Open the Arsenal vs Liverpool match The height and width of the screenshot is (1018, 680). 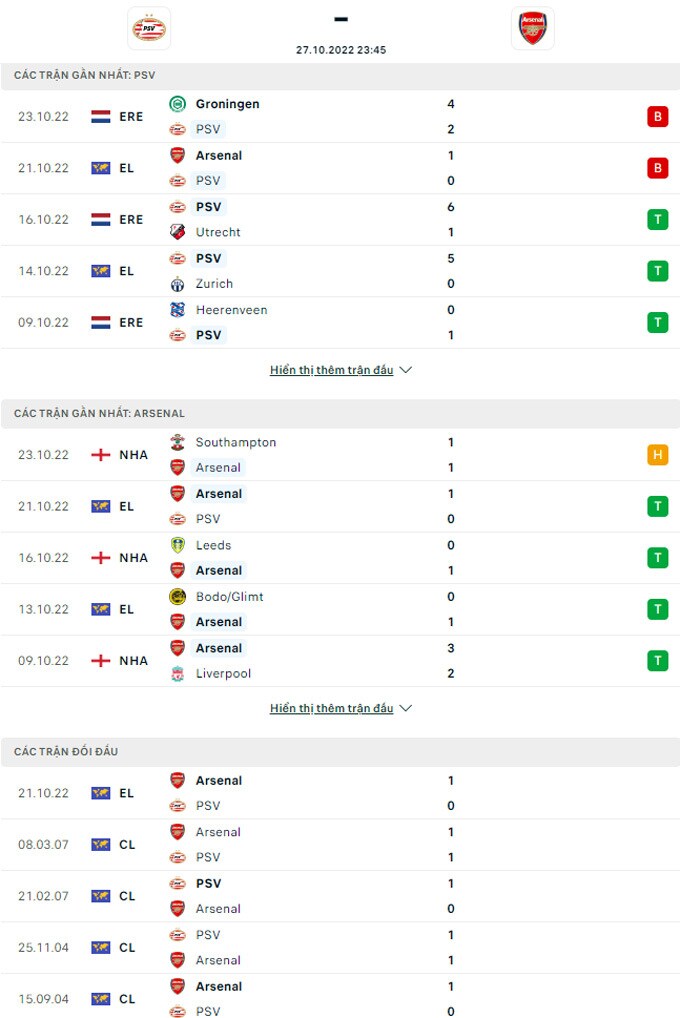(x=340, y=661)
